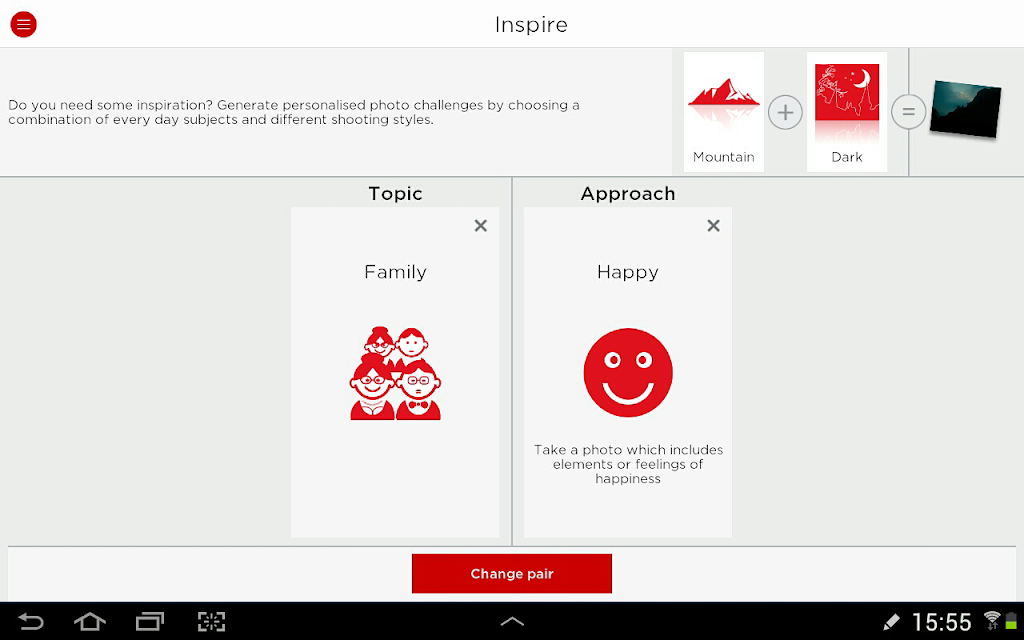Image resolution: width=1024 pixels, height=640 pixels.
Task: Expand the bottom panel up-chevron
Action: point(512,621)
